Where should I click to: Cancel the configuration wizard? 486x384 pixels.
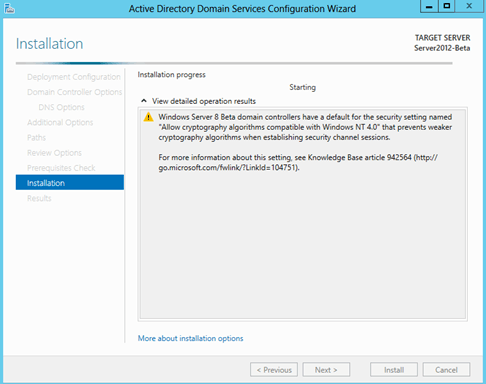446,370
